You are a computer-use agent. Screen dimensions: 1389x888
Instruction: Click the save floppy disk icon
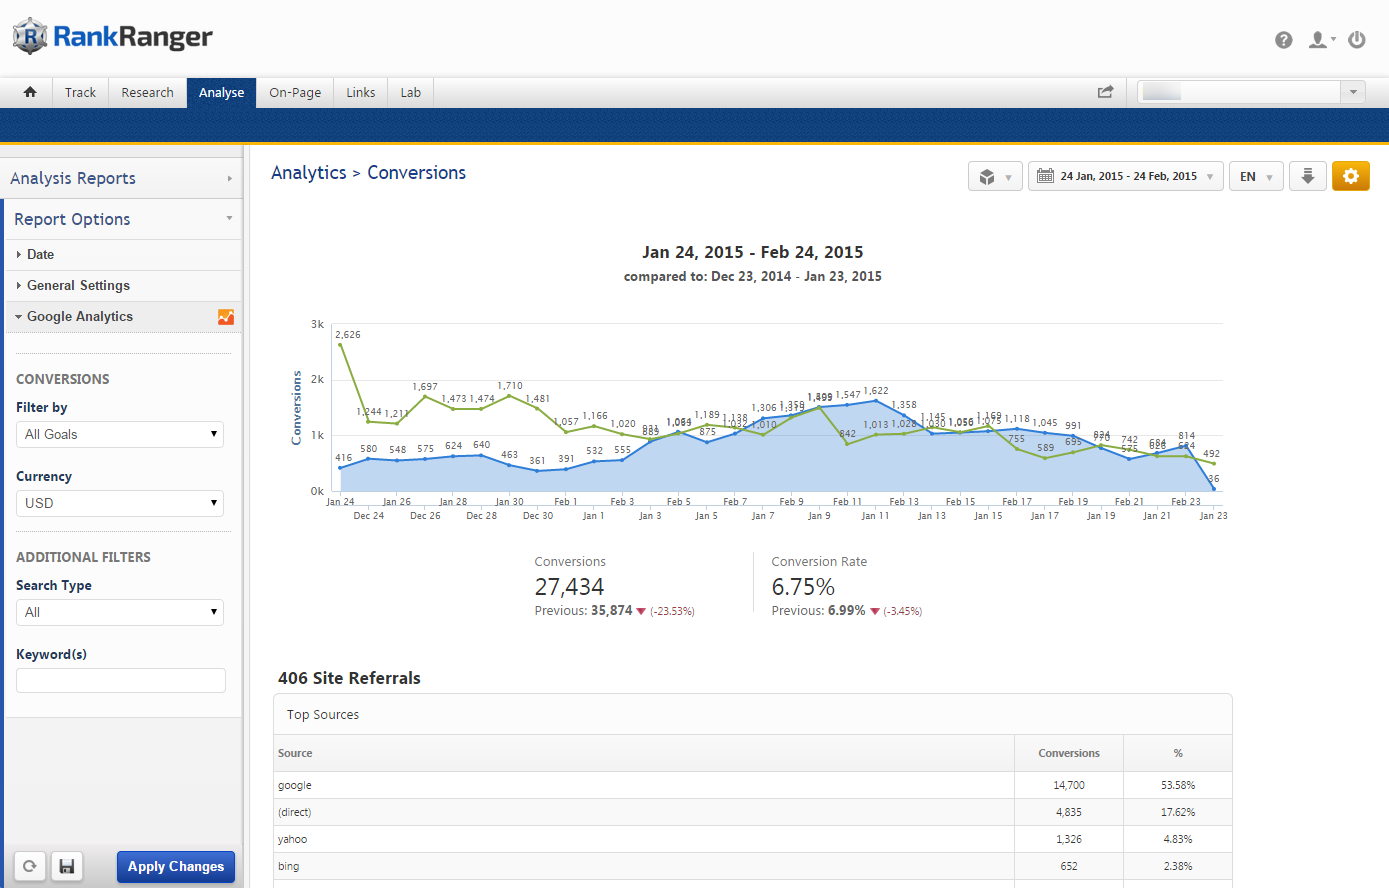pos(67,866)
